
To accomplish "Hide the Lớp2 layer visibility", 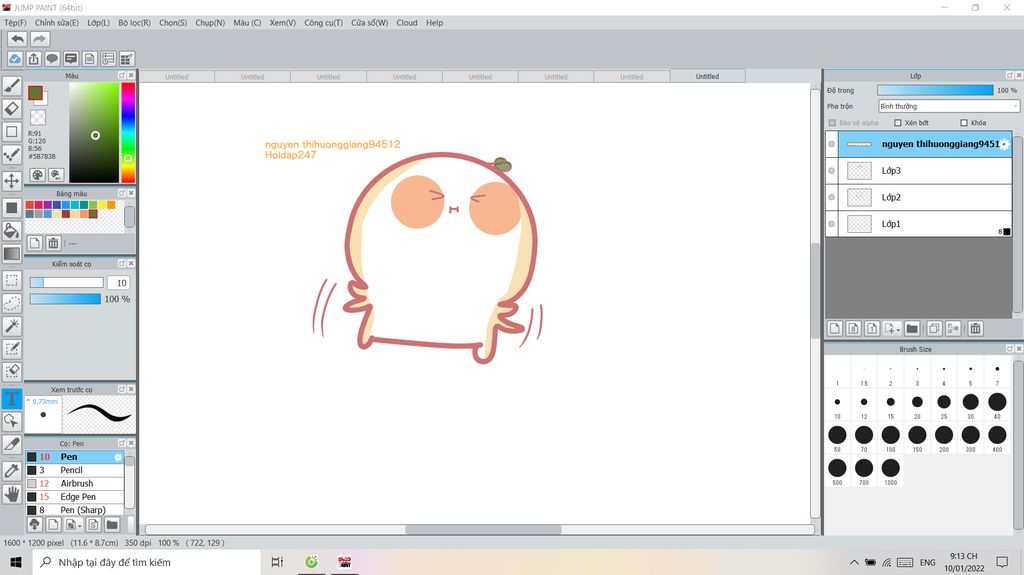I will [x=831, y=197].
